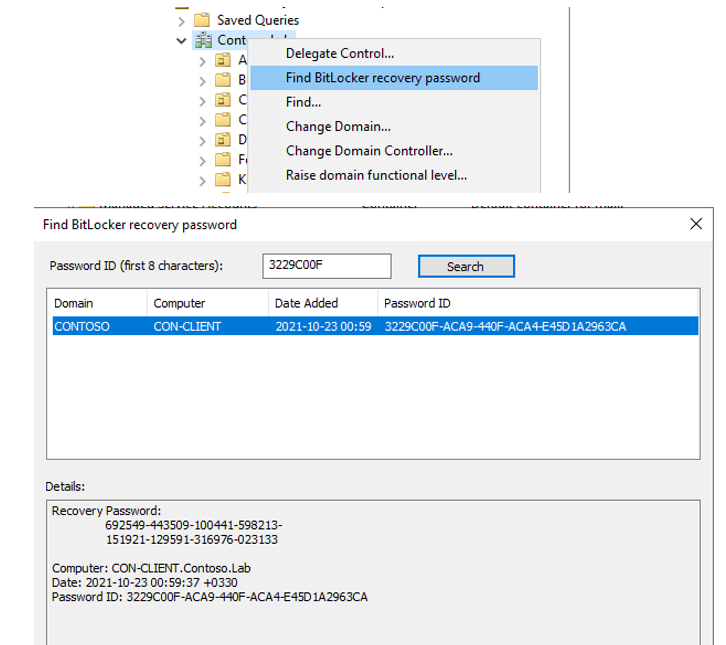
Task: Click the Saved Queries folder icon
Action: coord(203,20)
